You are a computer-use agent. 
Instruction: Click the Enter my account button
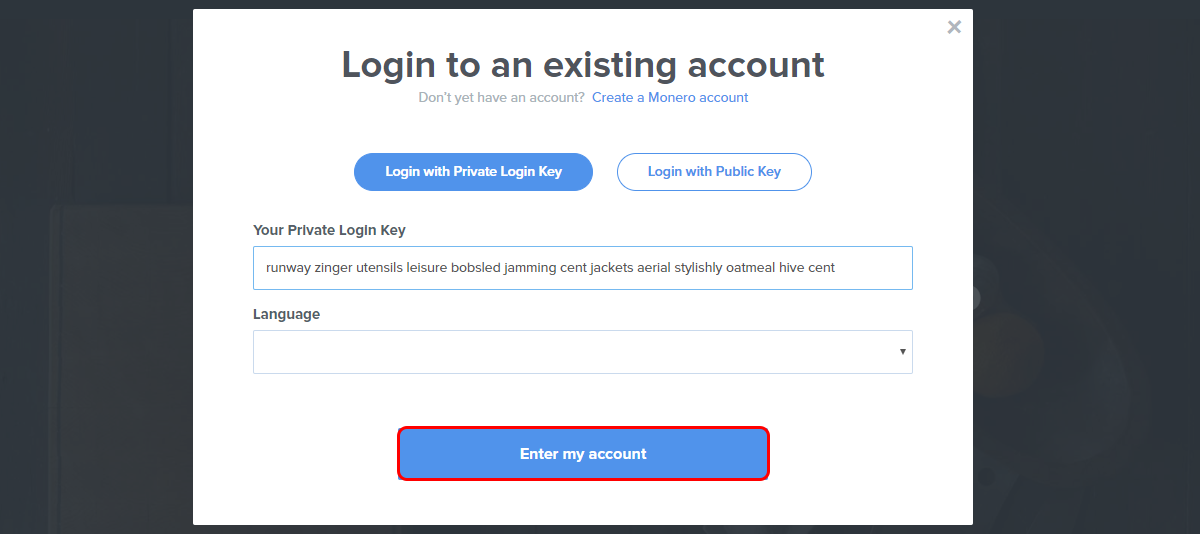point(583,454)
